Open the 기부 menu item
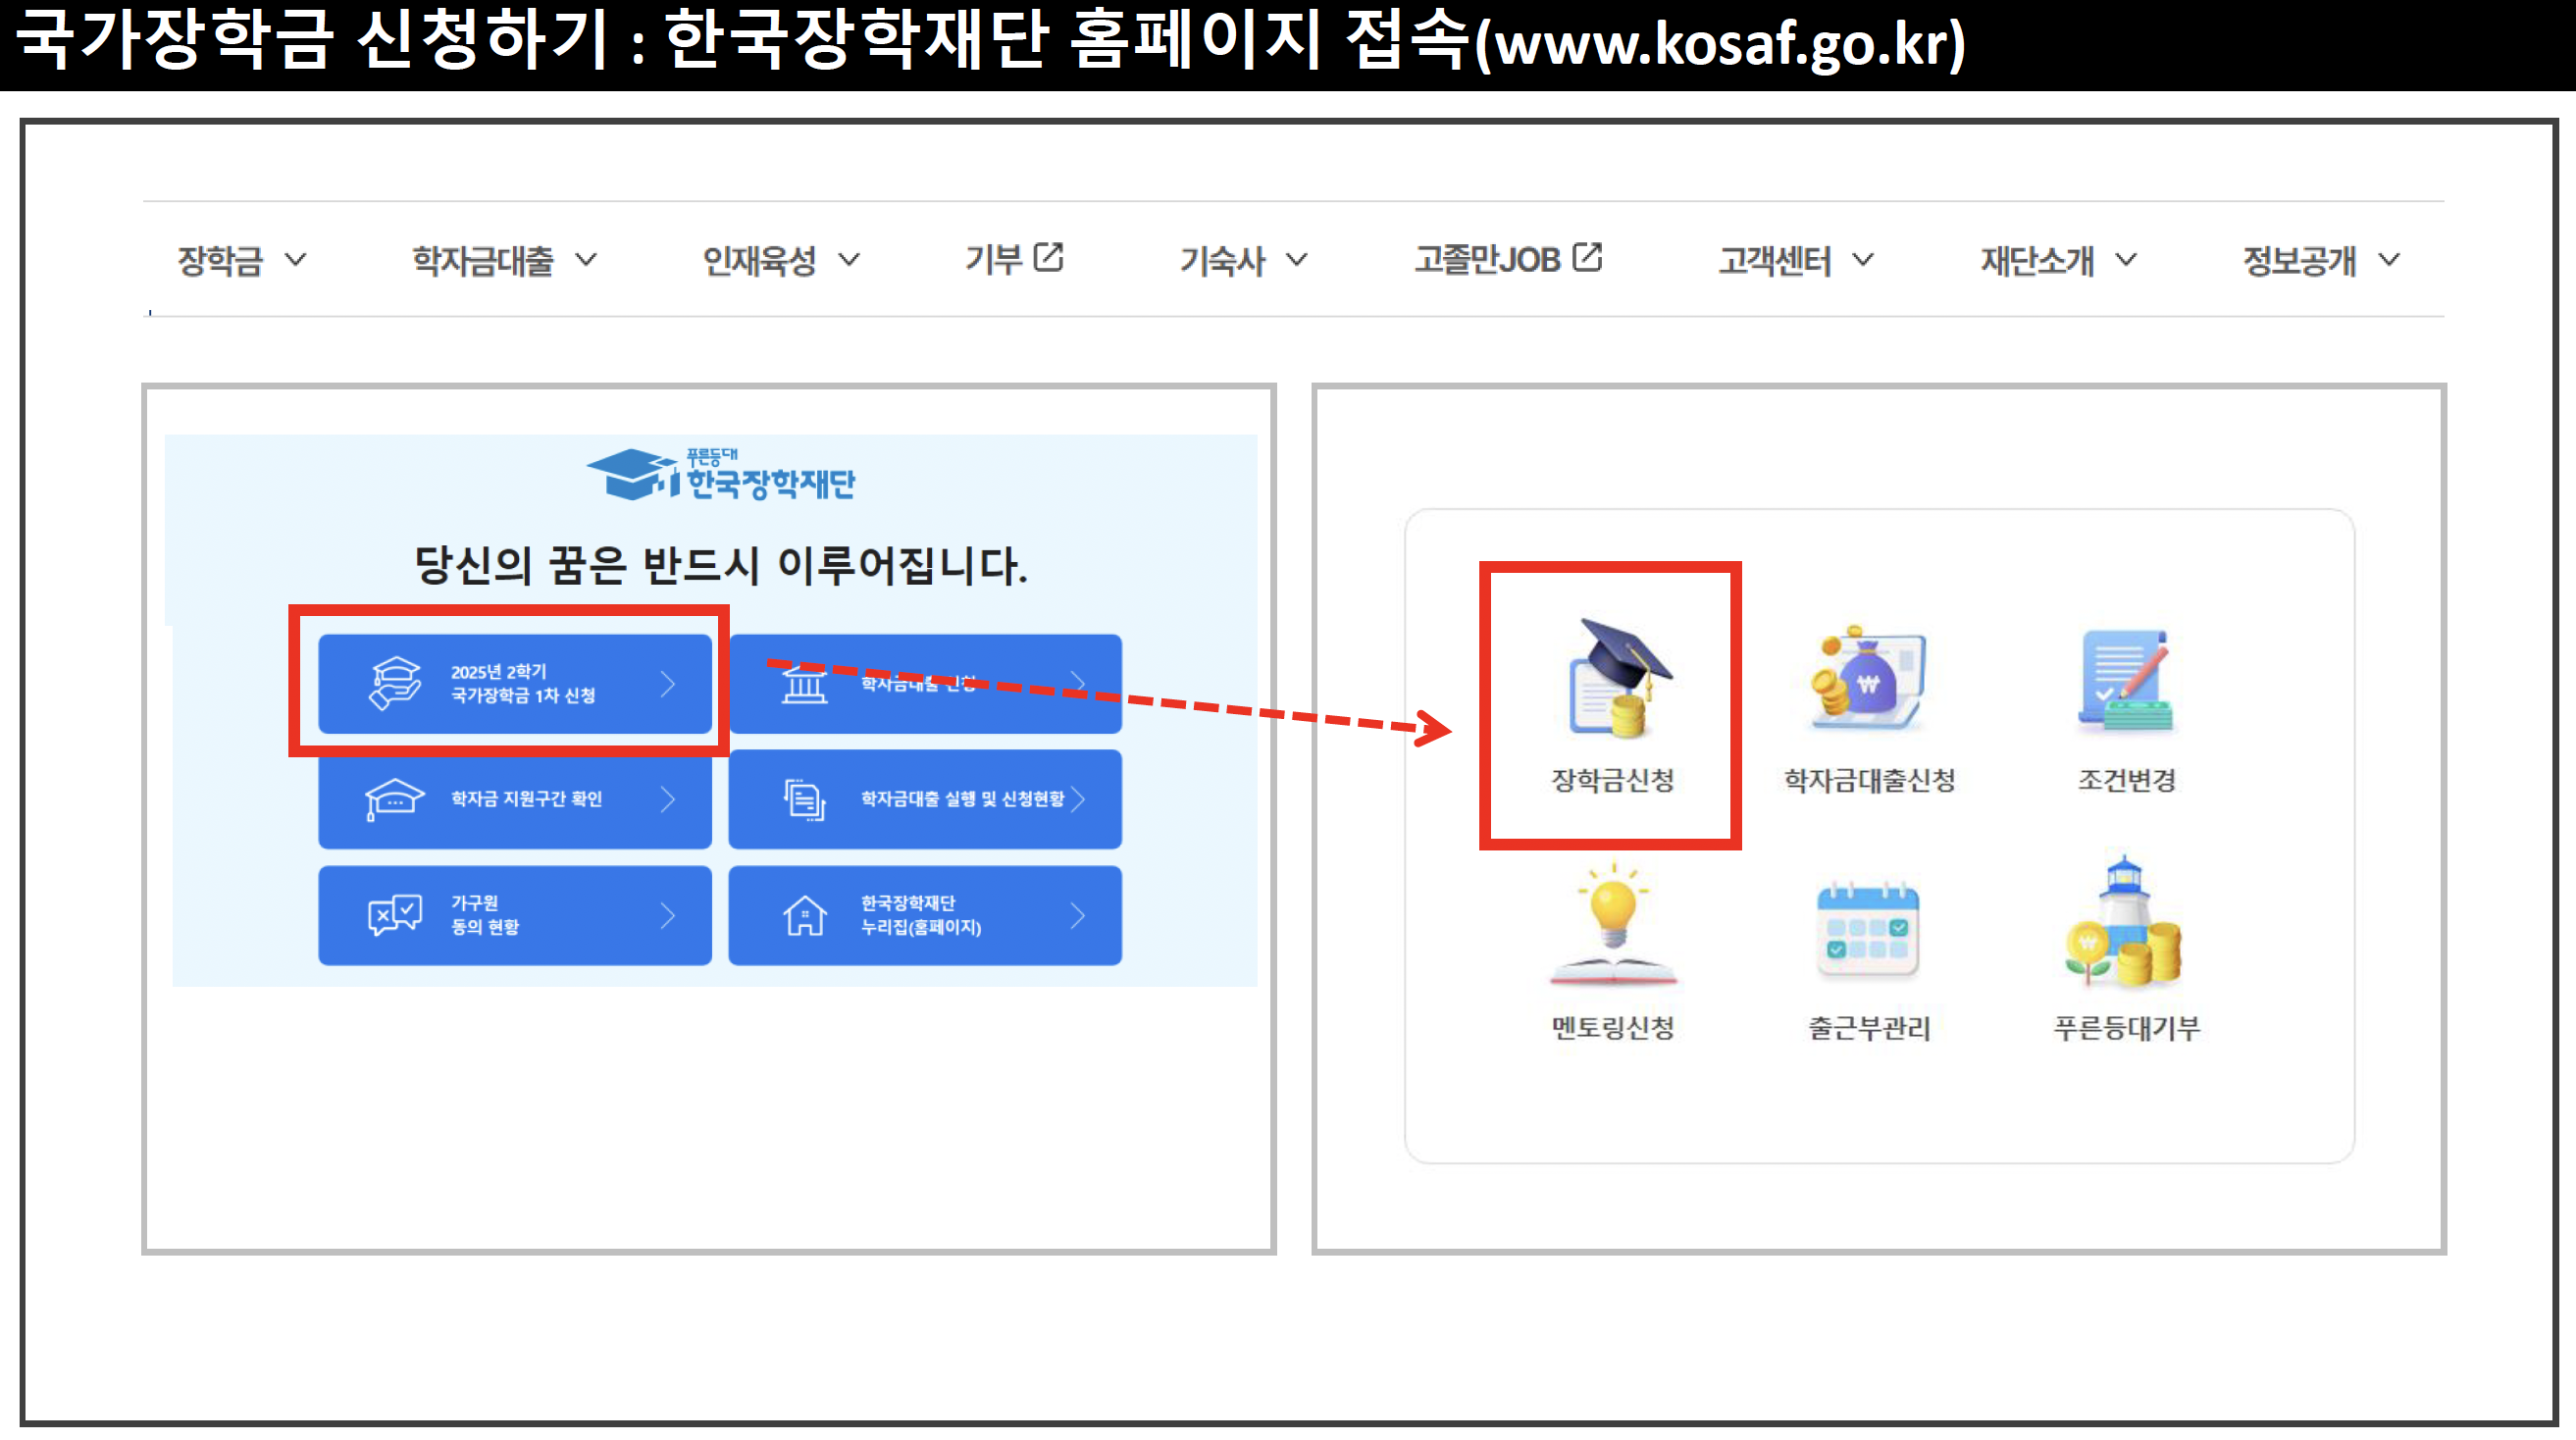 point(993,260)
